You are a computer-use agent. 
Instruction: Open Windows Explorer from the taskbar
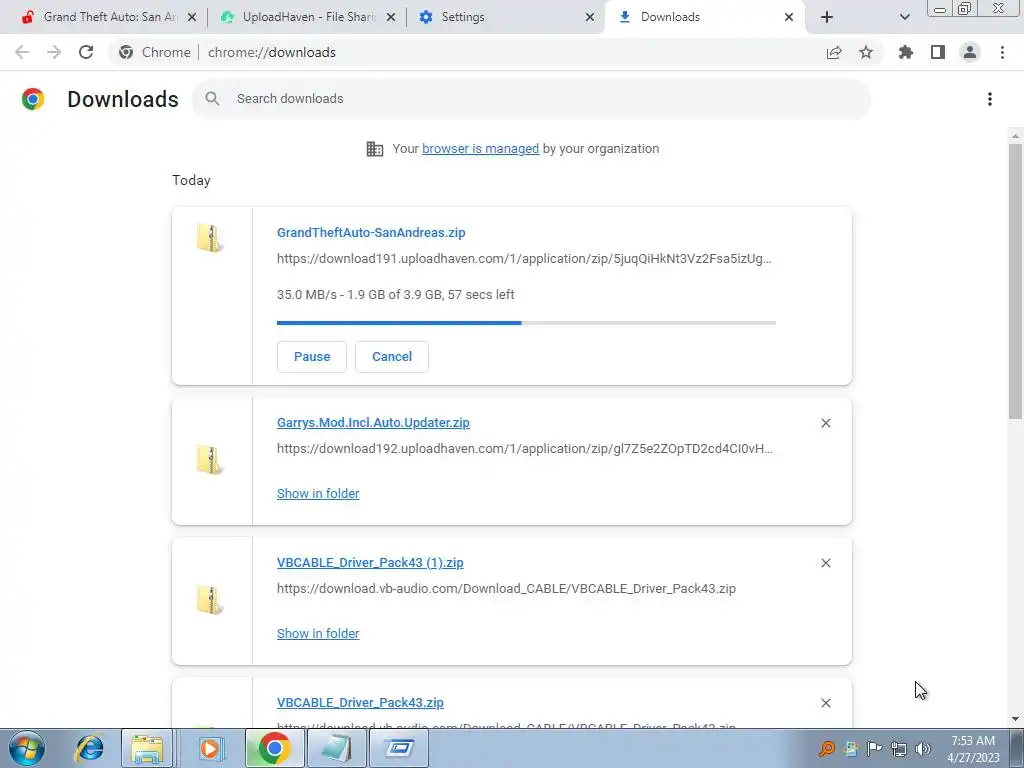147,748
